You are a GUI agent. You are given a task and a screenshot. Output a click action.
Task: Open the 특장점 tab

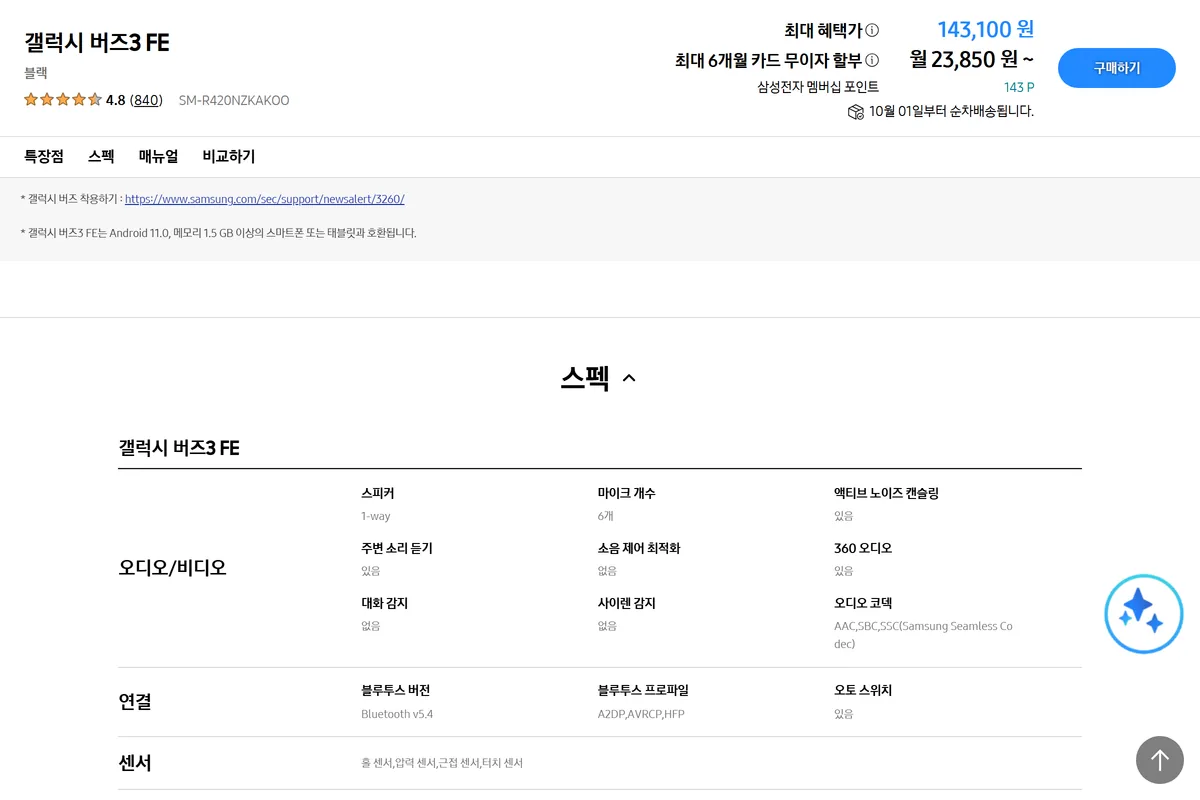click(x=44, y=156)
